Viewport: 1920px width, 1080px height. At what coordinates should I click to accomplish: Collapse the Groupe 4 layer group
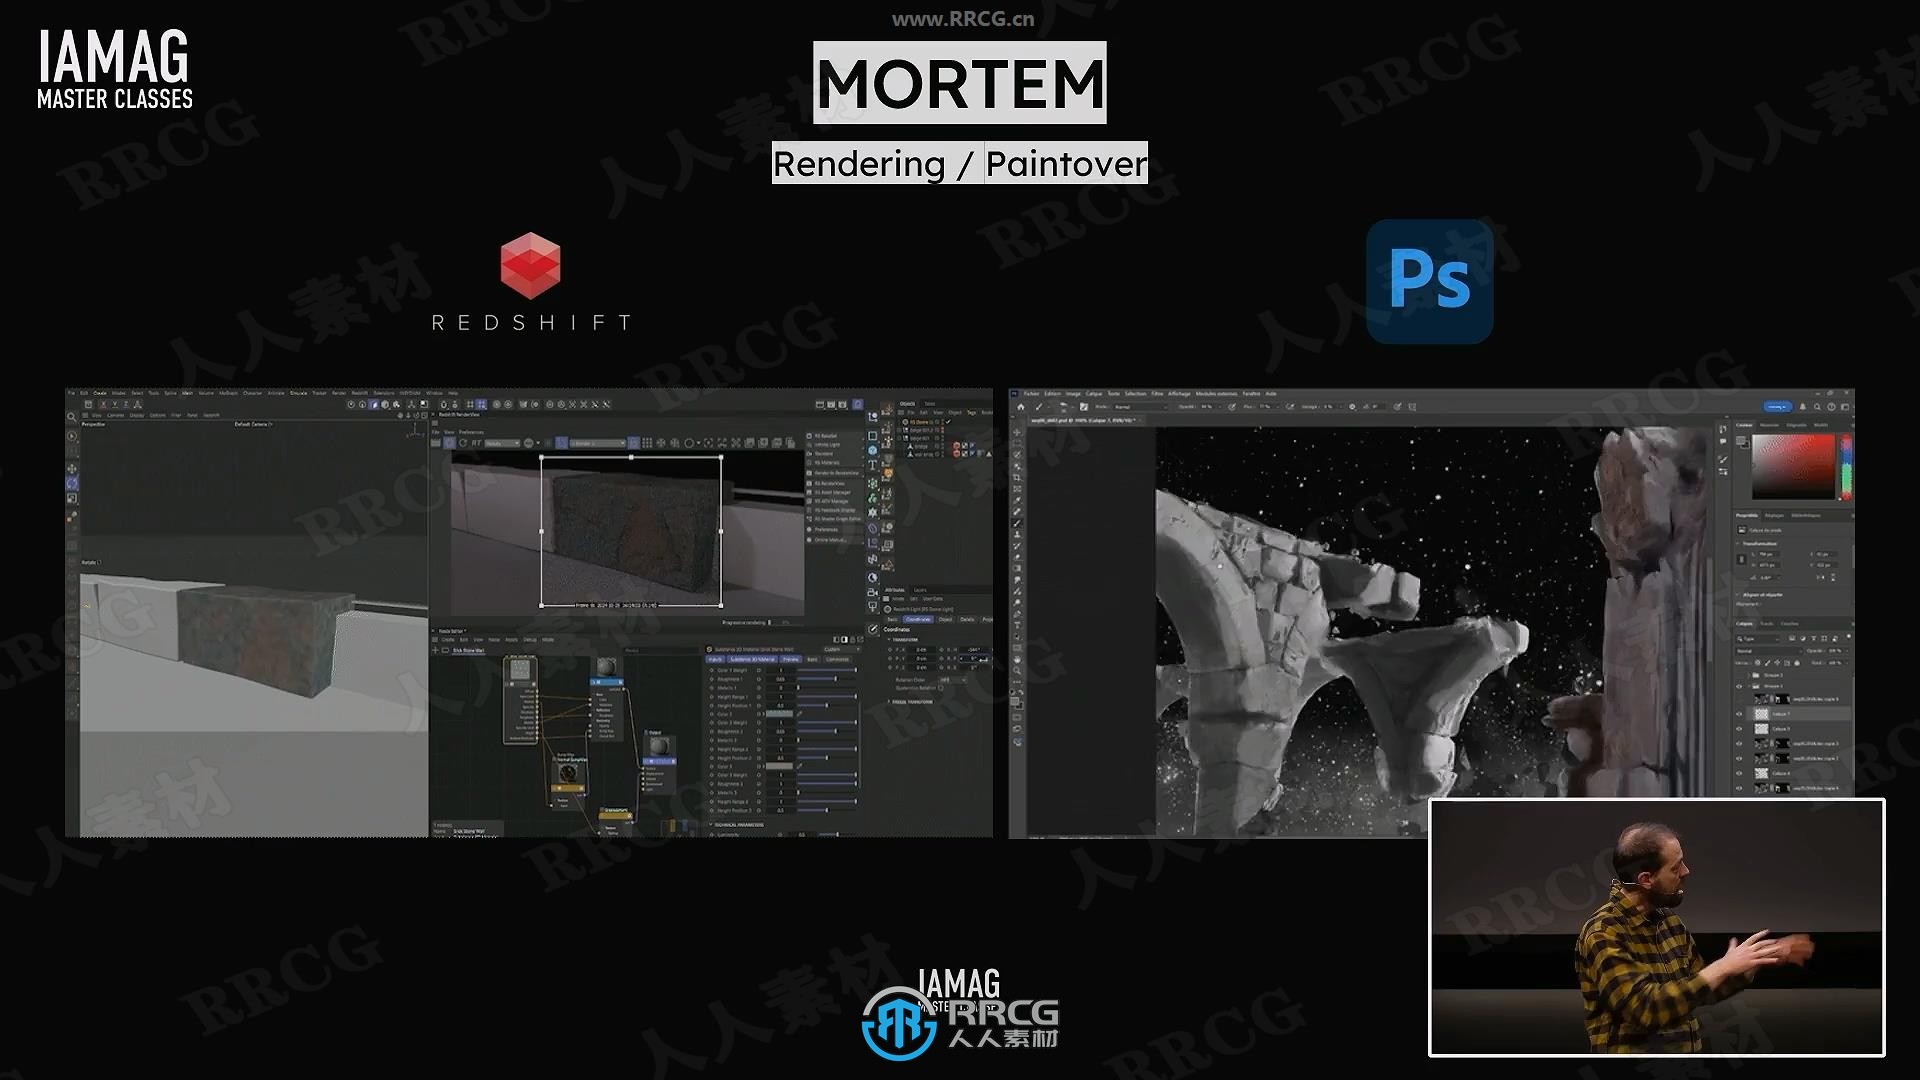(1751, 686)
